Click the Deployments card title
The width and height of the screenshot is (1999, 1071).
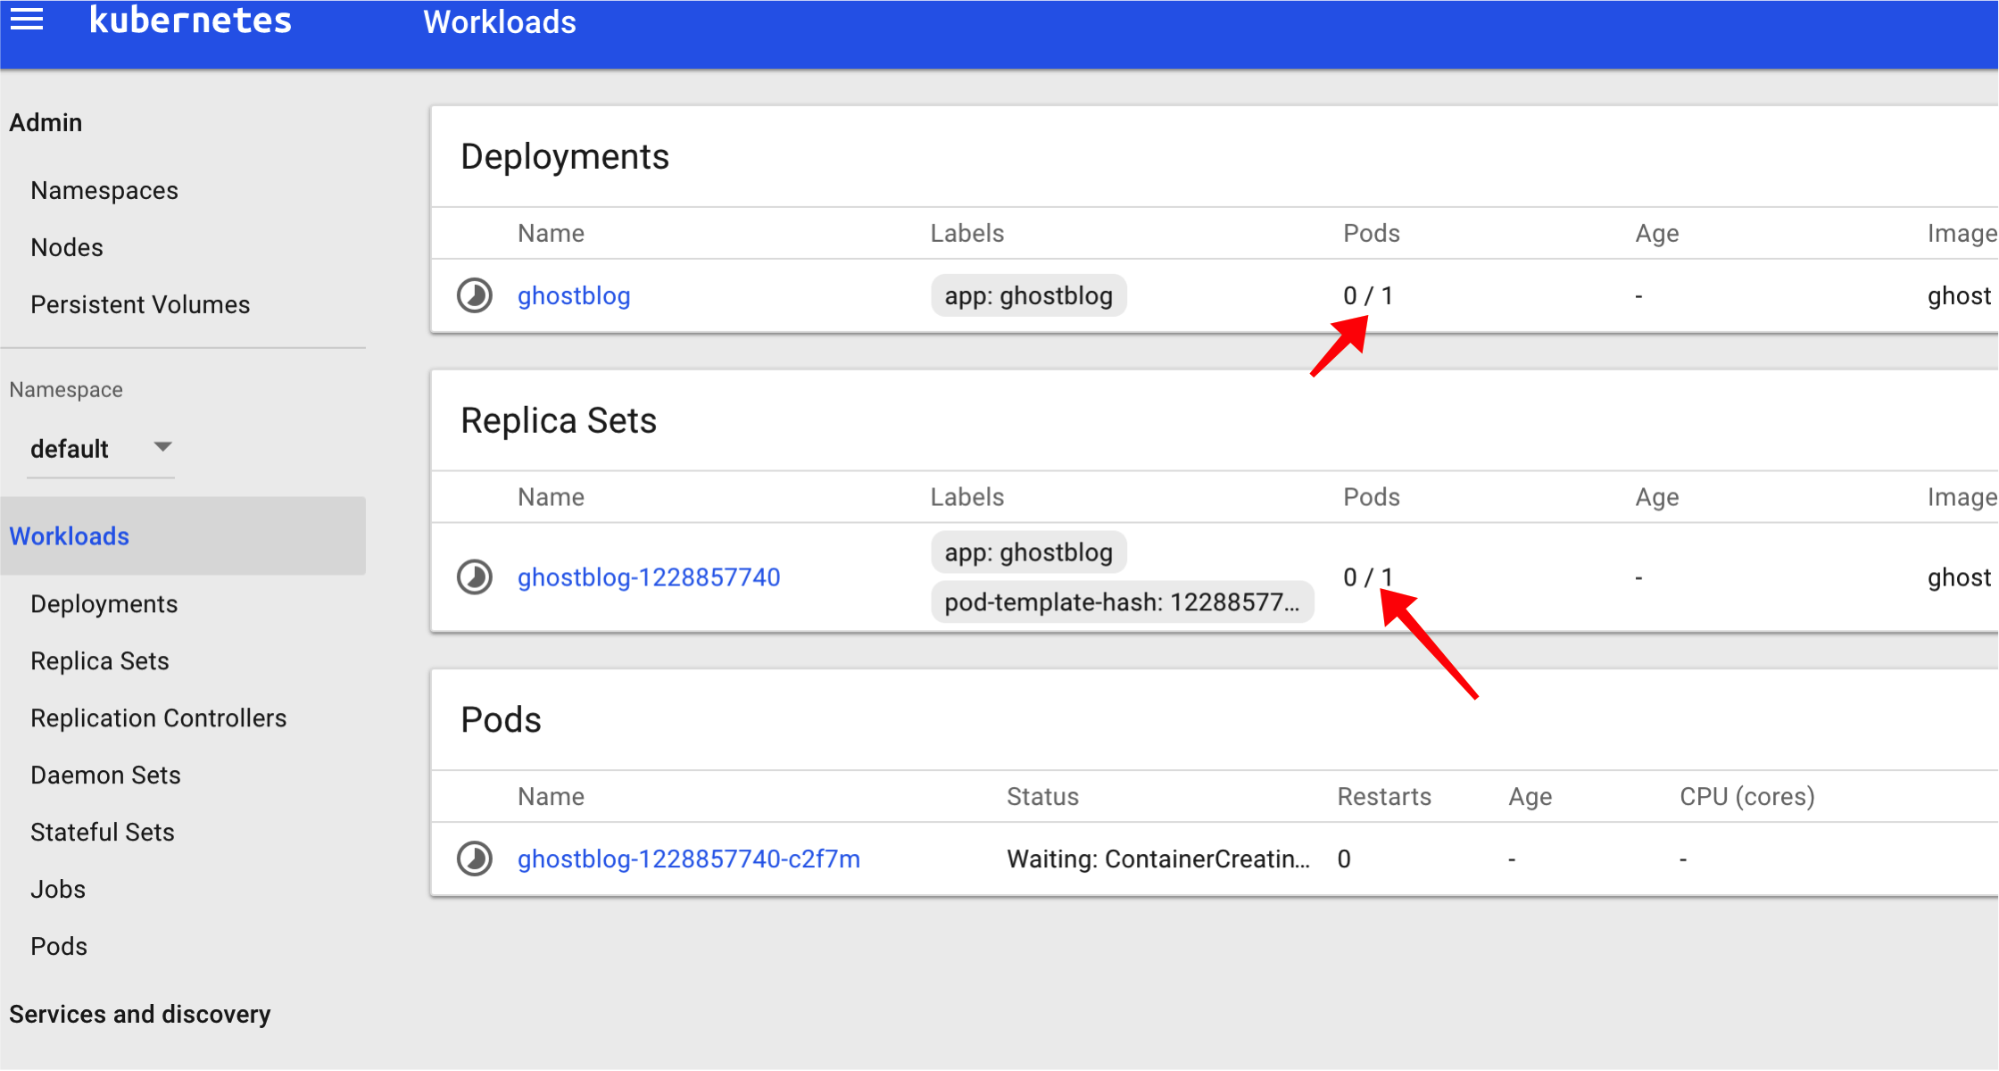(565, 157)
